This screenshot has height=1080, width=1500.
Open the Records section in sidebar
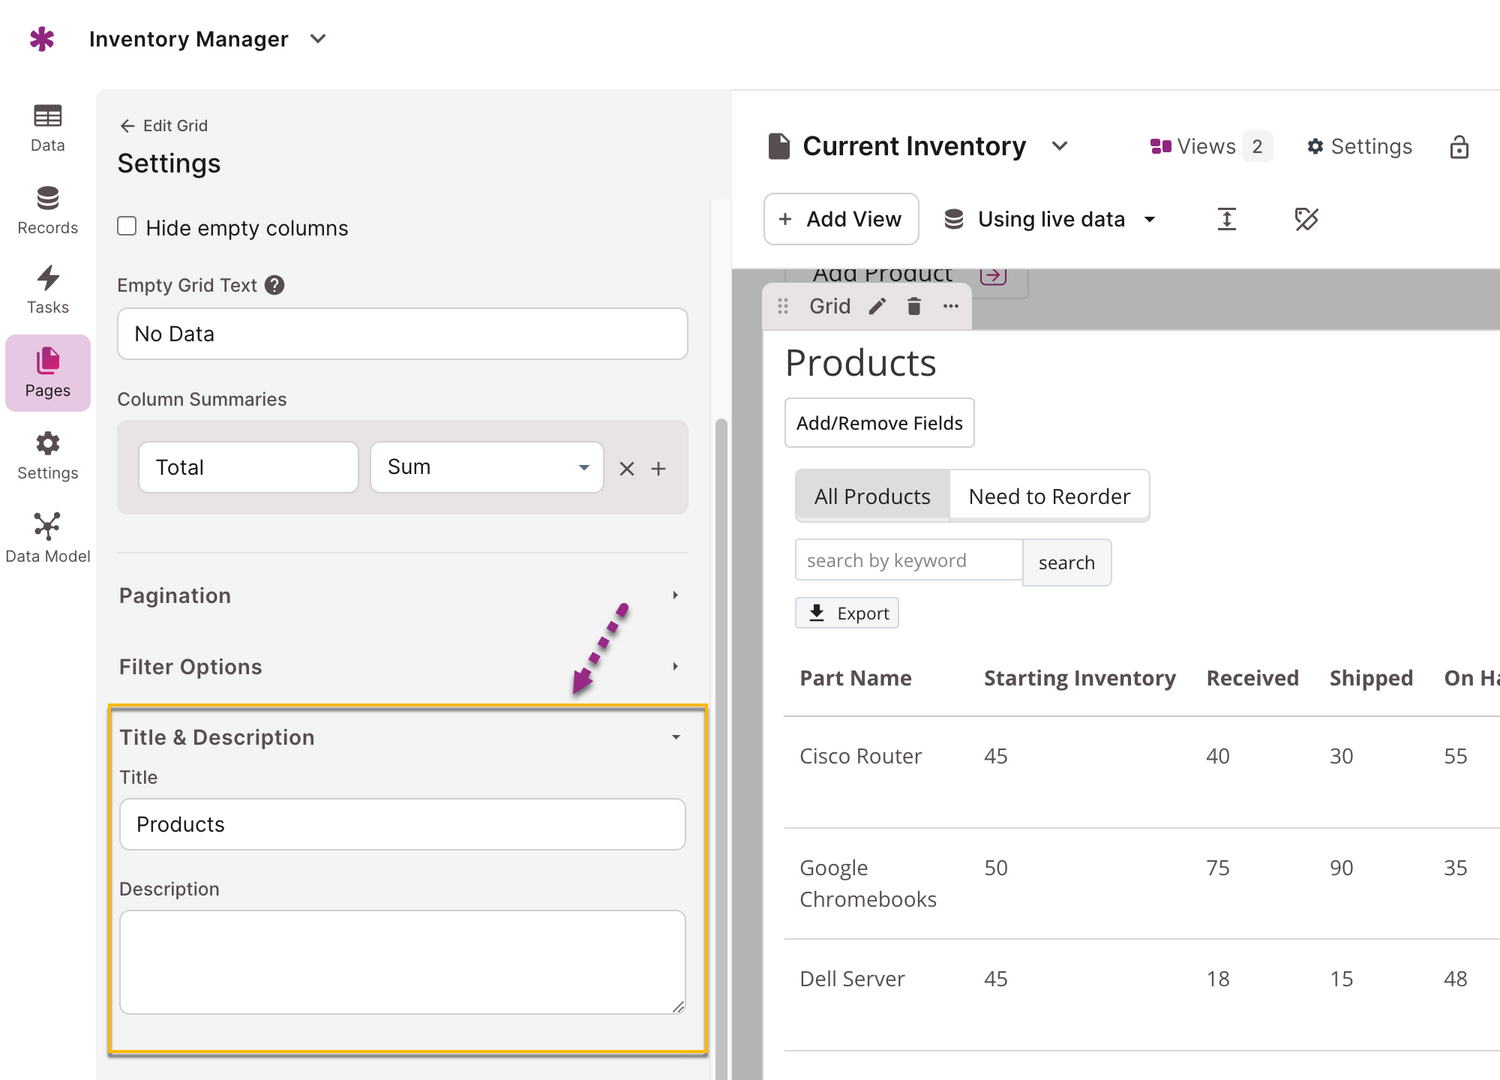pos(47,210)
